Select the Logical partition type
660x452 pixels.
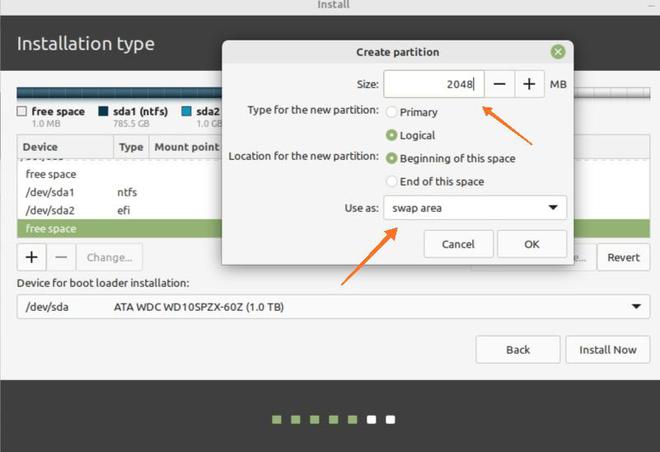click(391, 135)
